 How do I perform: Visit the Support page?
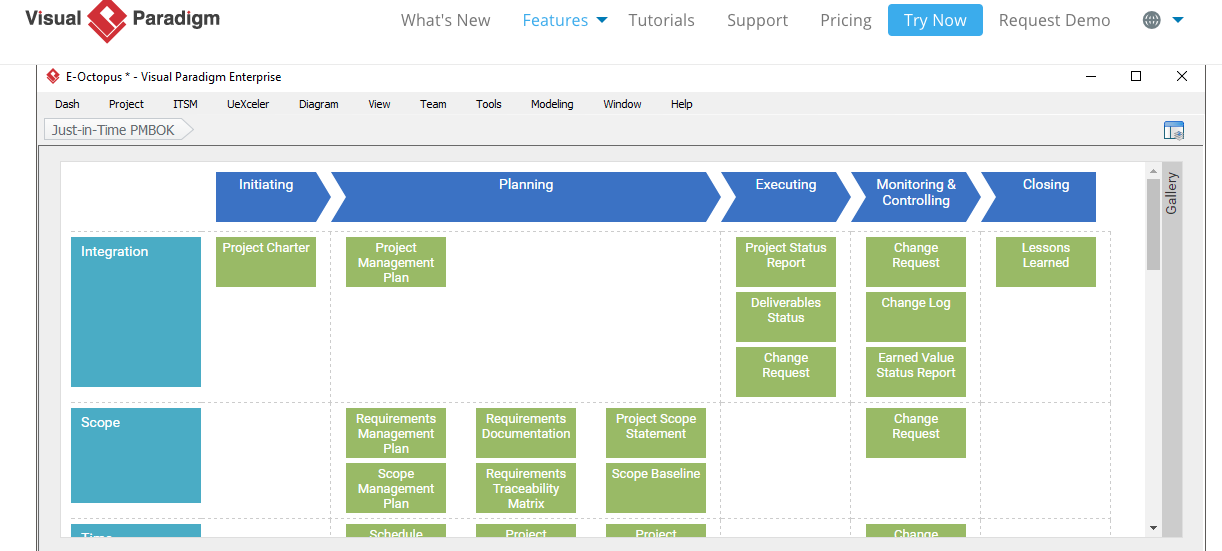coord(757,20)
